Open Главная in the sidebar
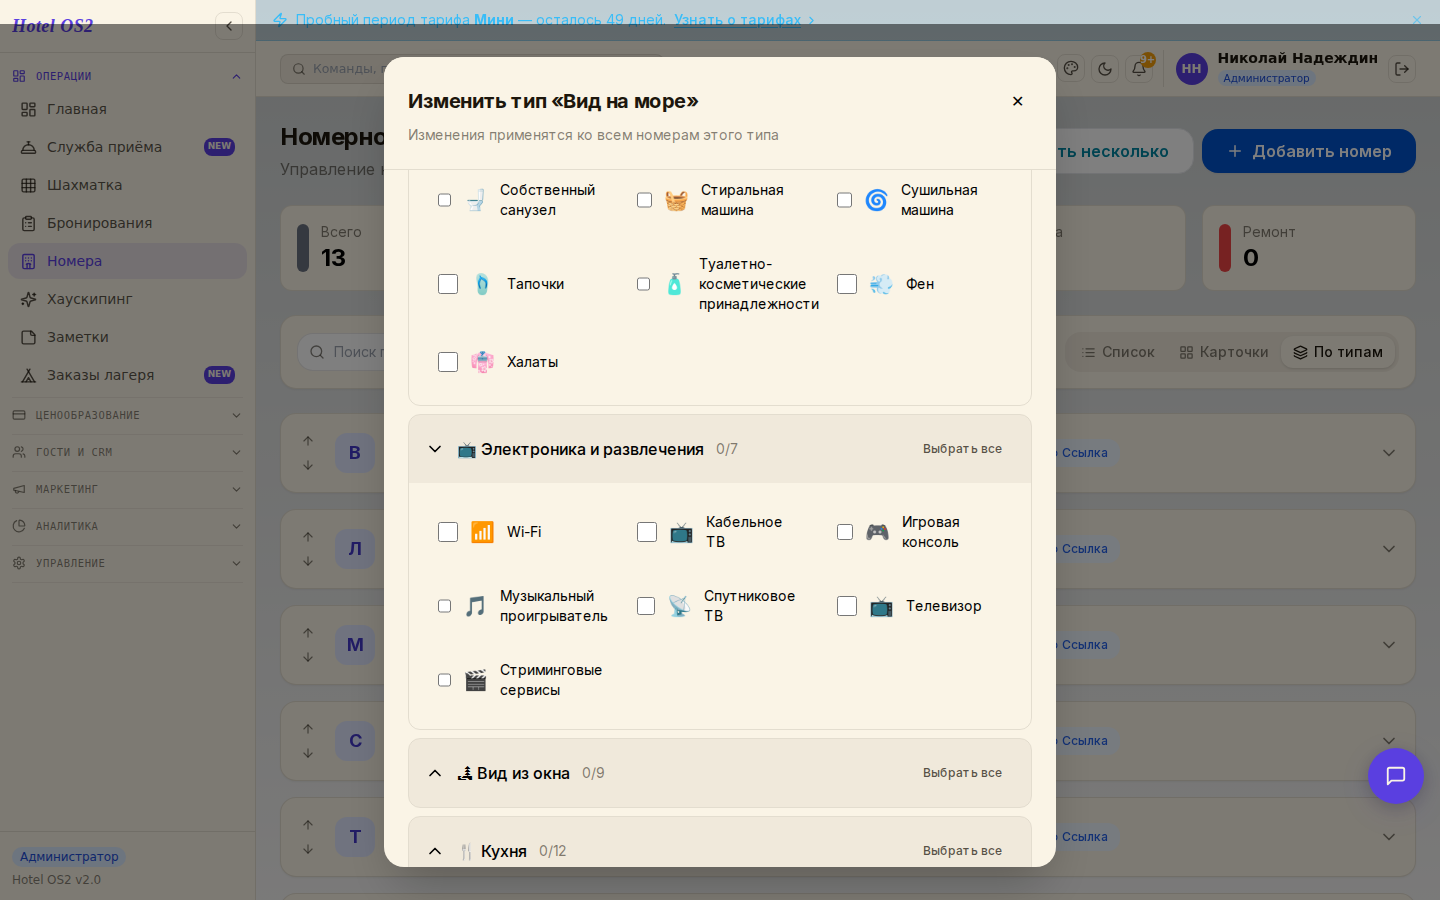Screen dimensions: 1440x900 (127, 109)
